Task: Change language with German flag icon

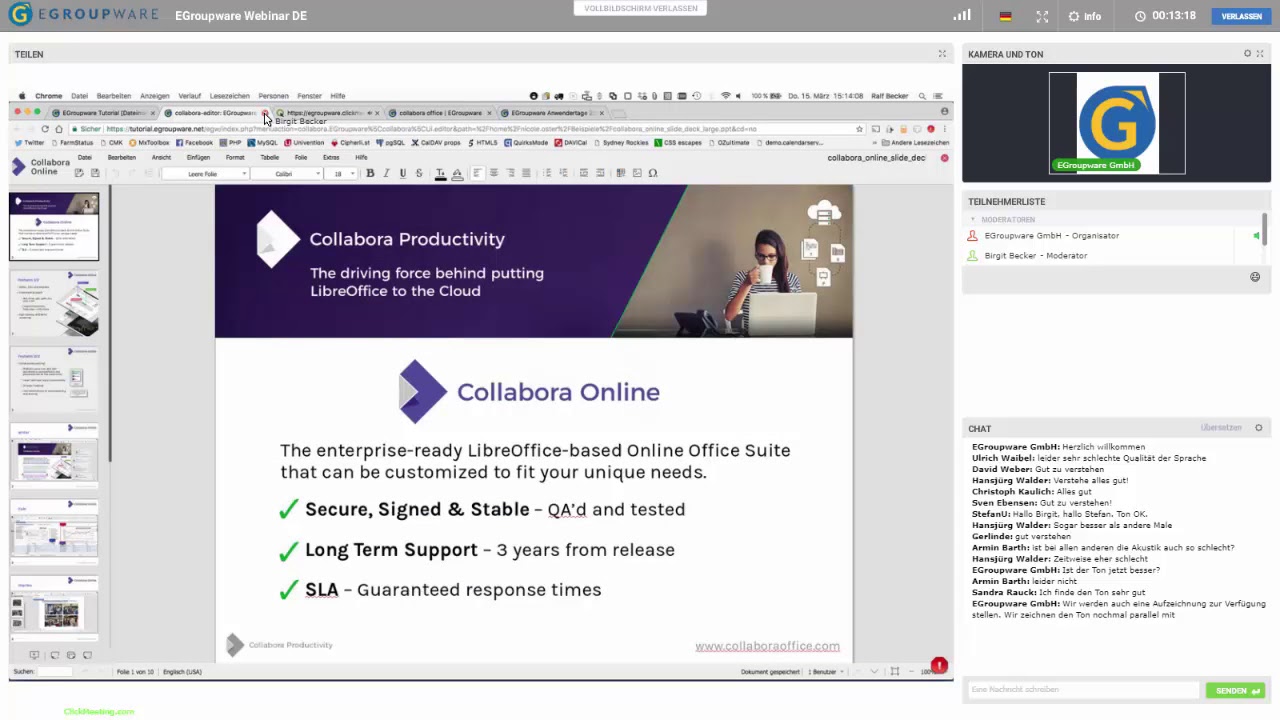Action: point(1005,16)
